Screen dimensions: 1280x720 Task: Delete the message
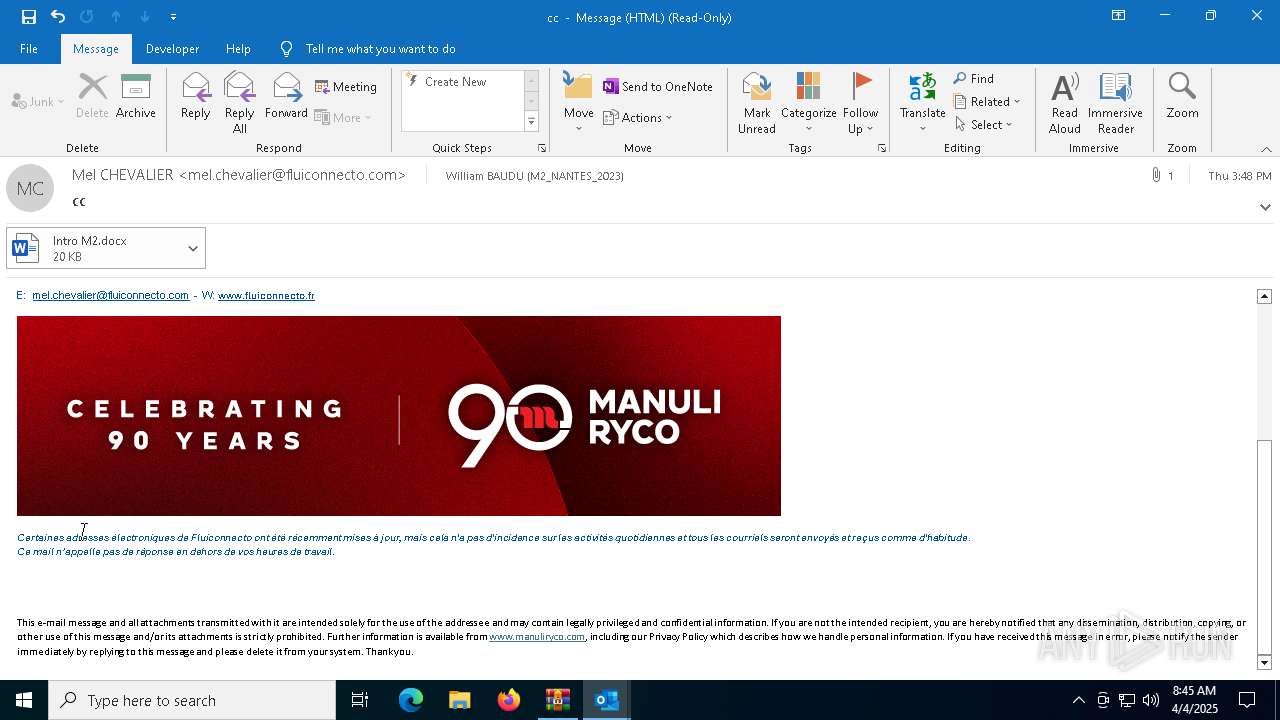[x=92, y=97]
